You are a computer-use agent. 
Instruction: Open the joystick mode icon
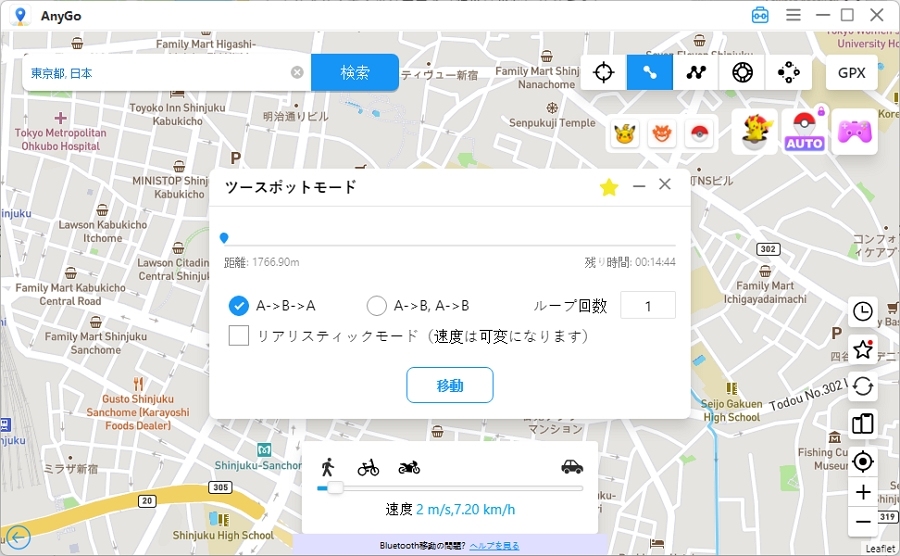pyautogui.click(x=788, y=72)
